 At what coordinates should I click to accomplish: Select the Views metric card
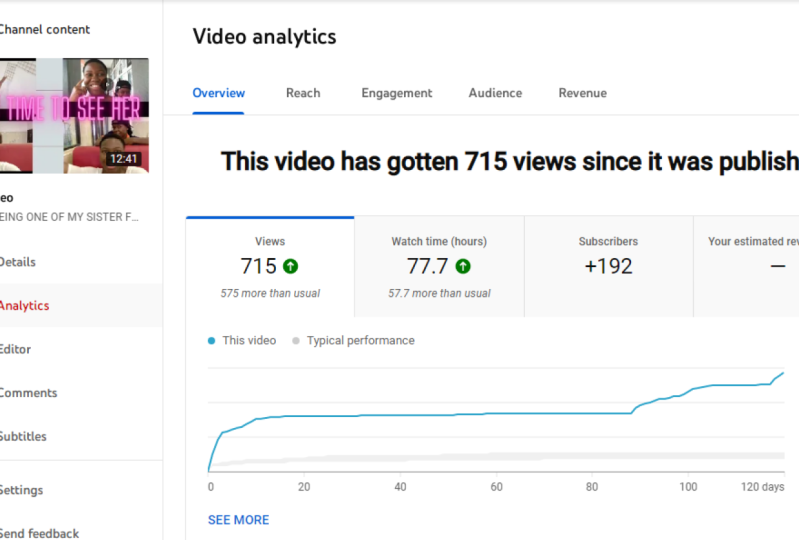tap(270, 267)
